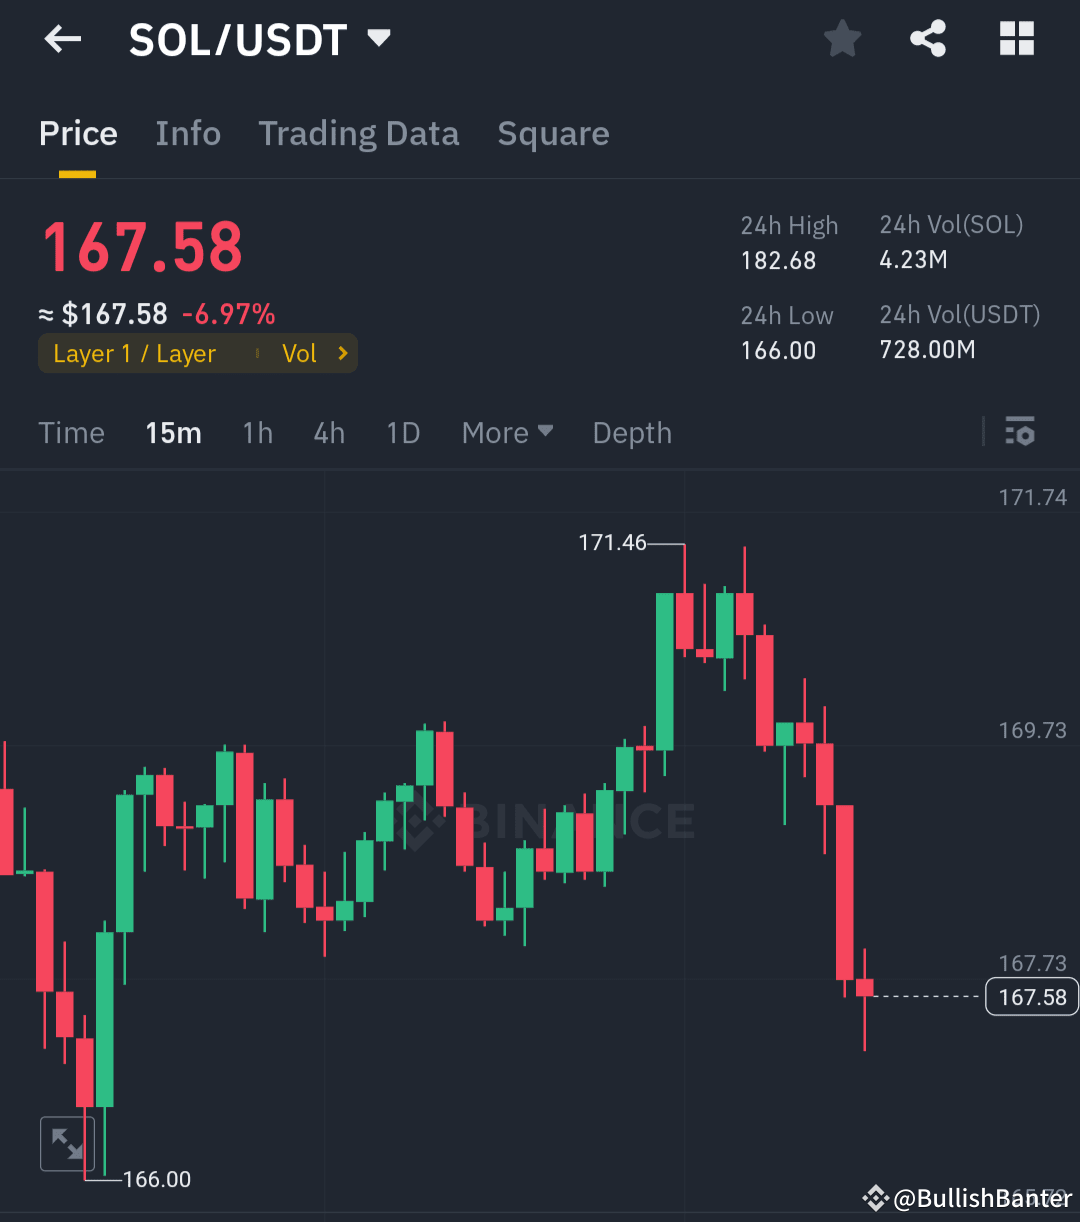Image resolution: width=1080 pixels, height=1222 pixels.
Task: Enable the 4h candle interval
Action: click(329, 432)
